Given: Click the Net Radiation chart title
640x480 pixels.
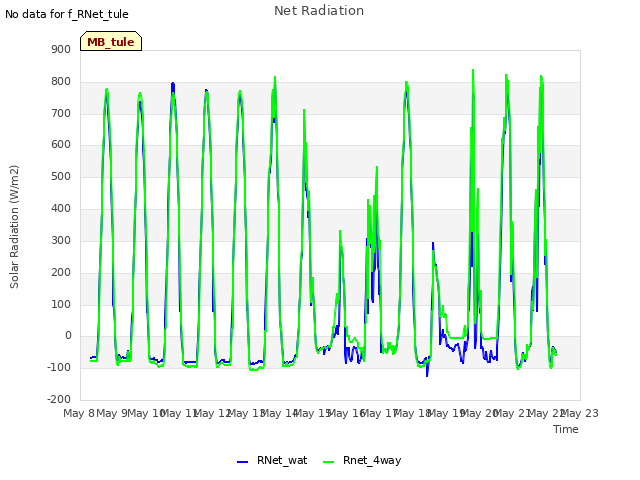Looking at the screenshot, I should pos(319,11).
